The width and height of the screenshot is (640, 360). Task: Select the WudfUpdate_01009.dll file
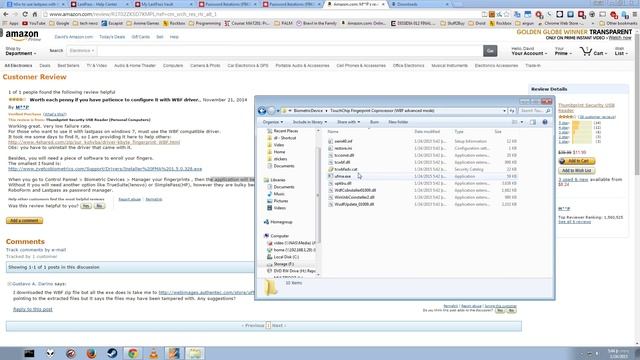click(354, 204)
